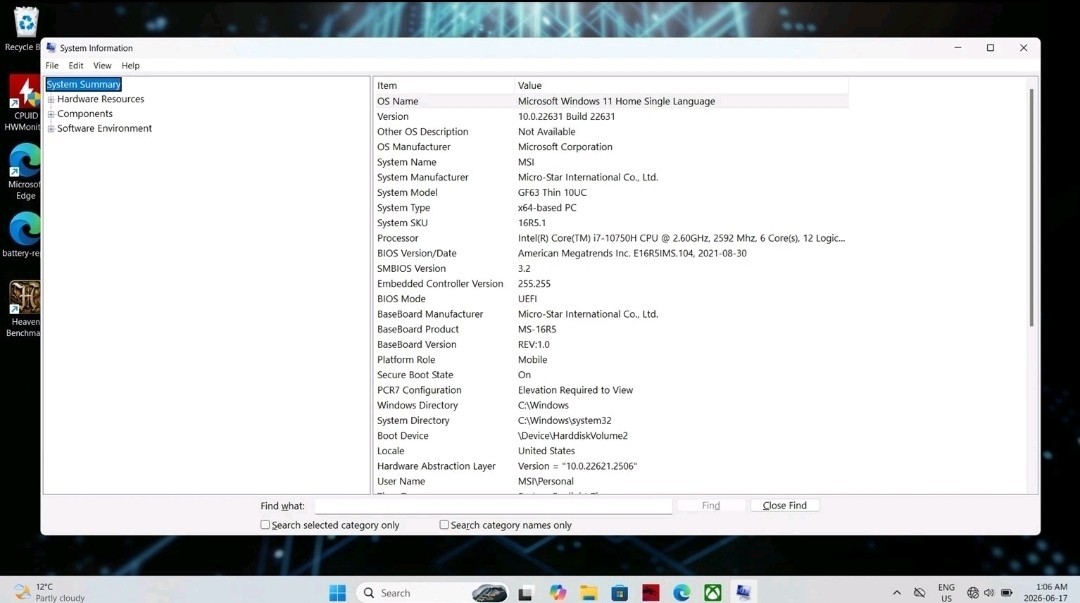
Task: Select Hardware Resources tree label
Action: (x=101, y=99)
